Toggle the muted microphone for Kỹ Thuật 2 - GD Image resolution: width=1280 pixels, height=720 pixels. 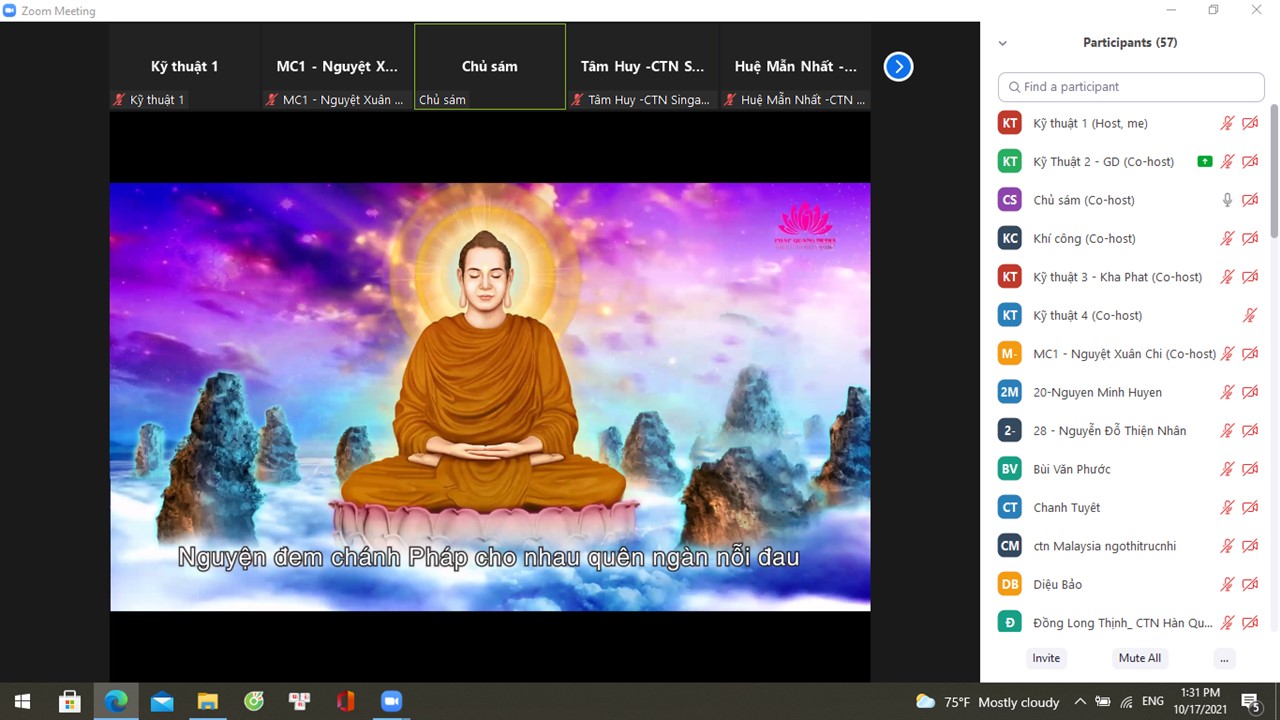(x=1227, y=161)
